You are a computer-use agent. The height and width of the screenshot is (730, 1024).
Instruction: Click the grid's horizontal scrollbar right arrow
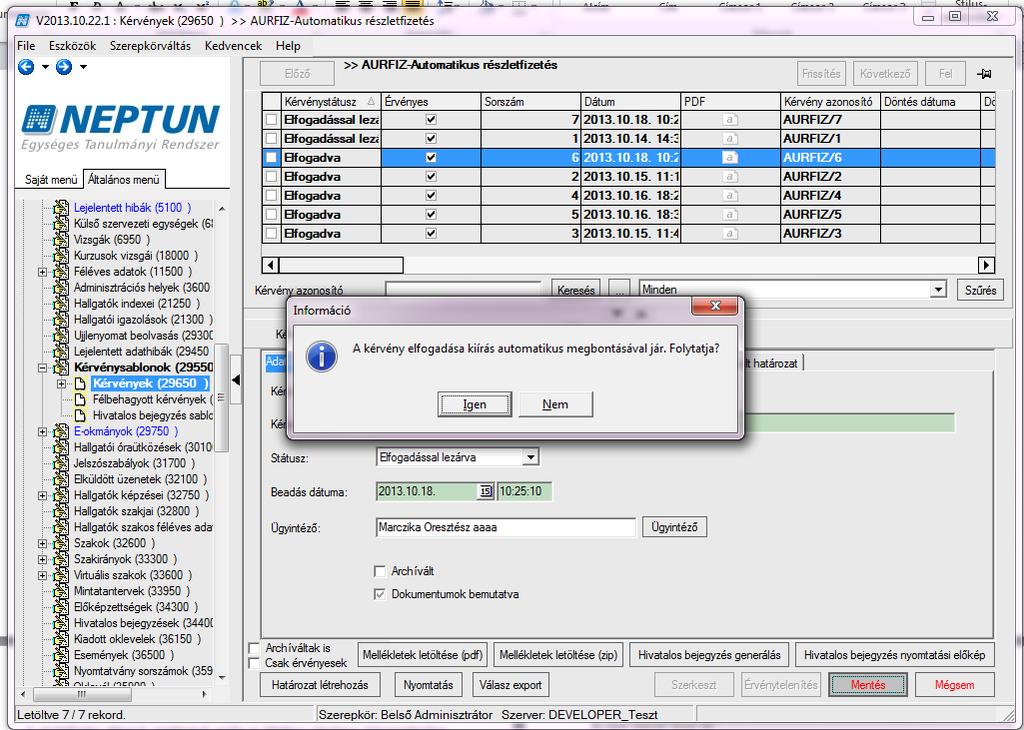pos(986,265)
